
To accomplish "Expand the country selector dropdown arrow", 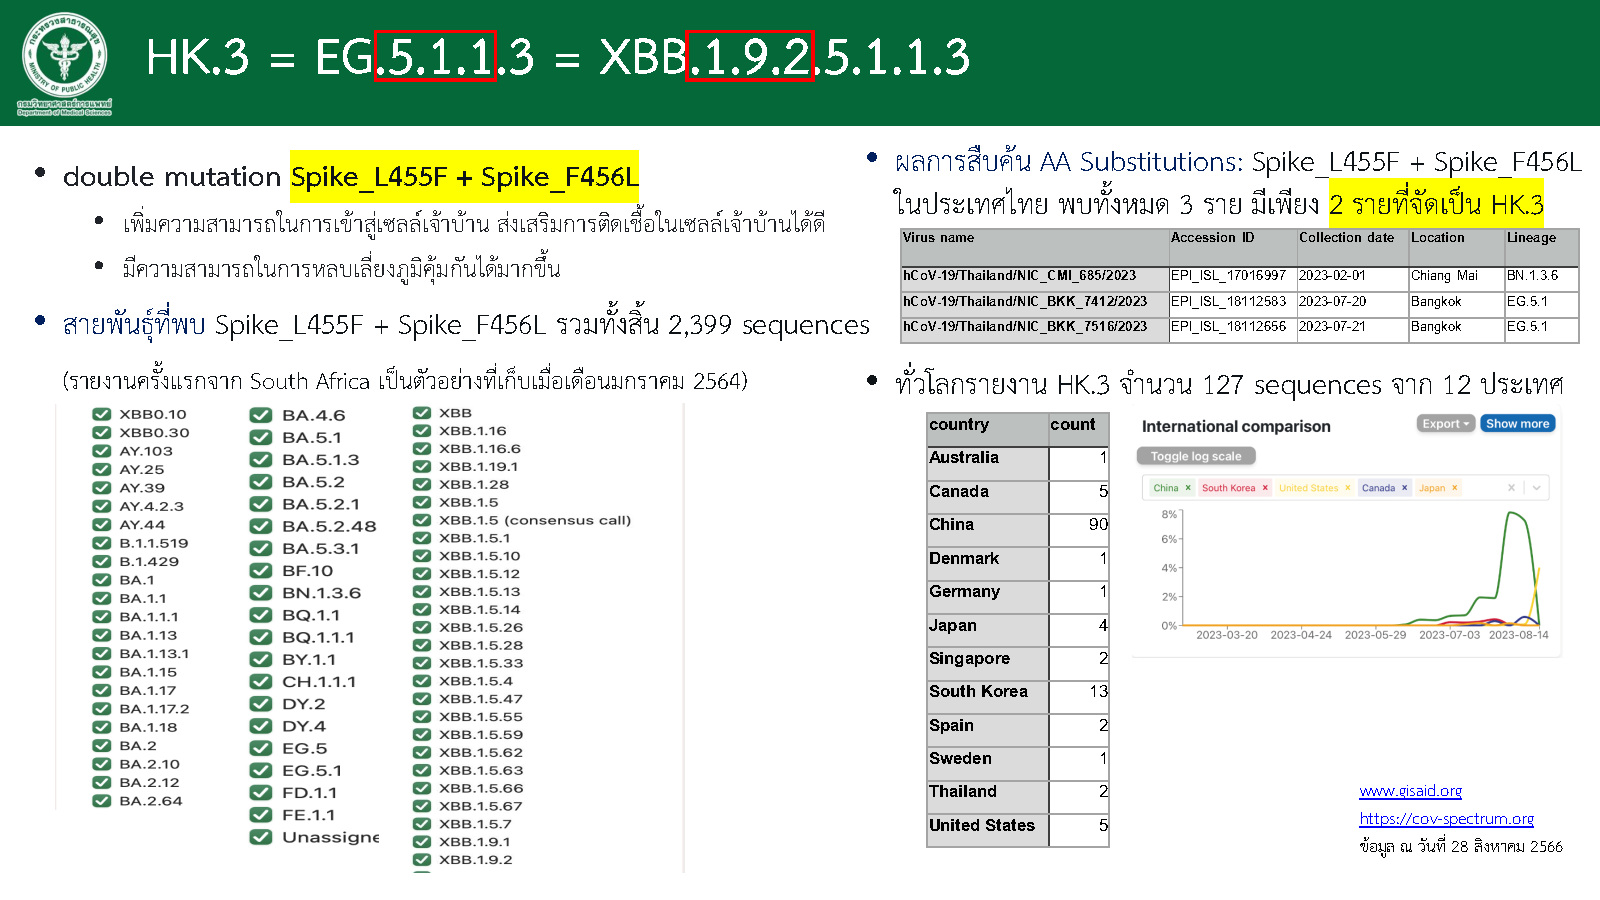I will [1536, 488].
